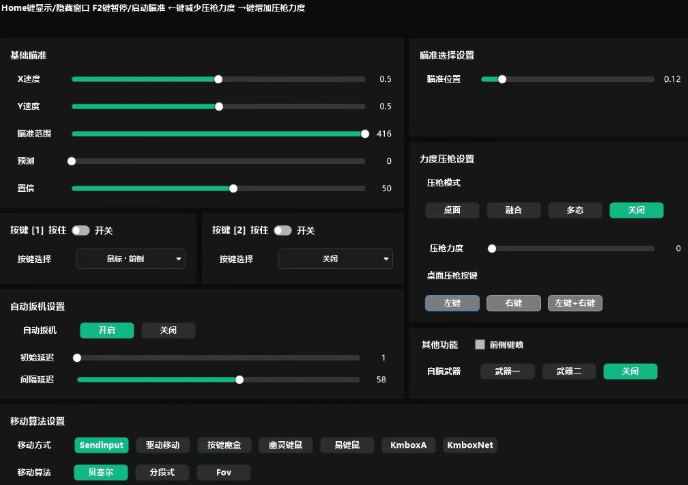This screenshot has height=485, width=688.
Task: Select 武器一 for 自瞄武器
Action: pos(507,371)
